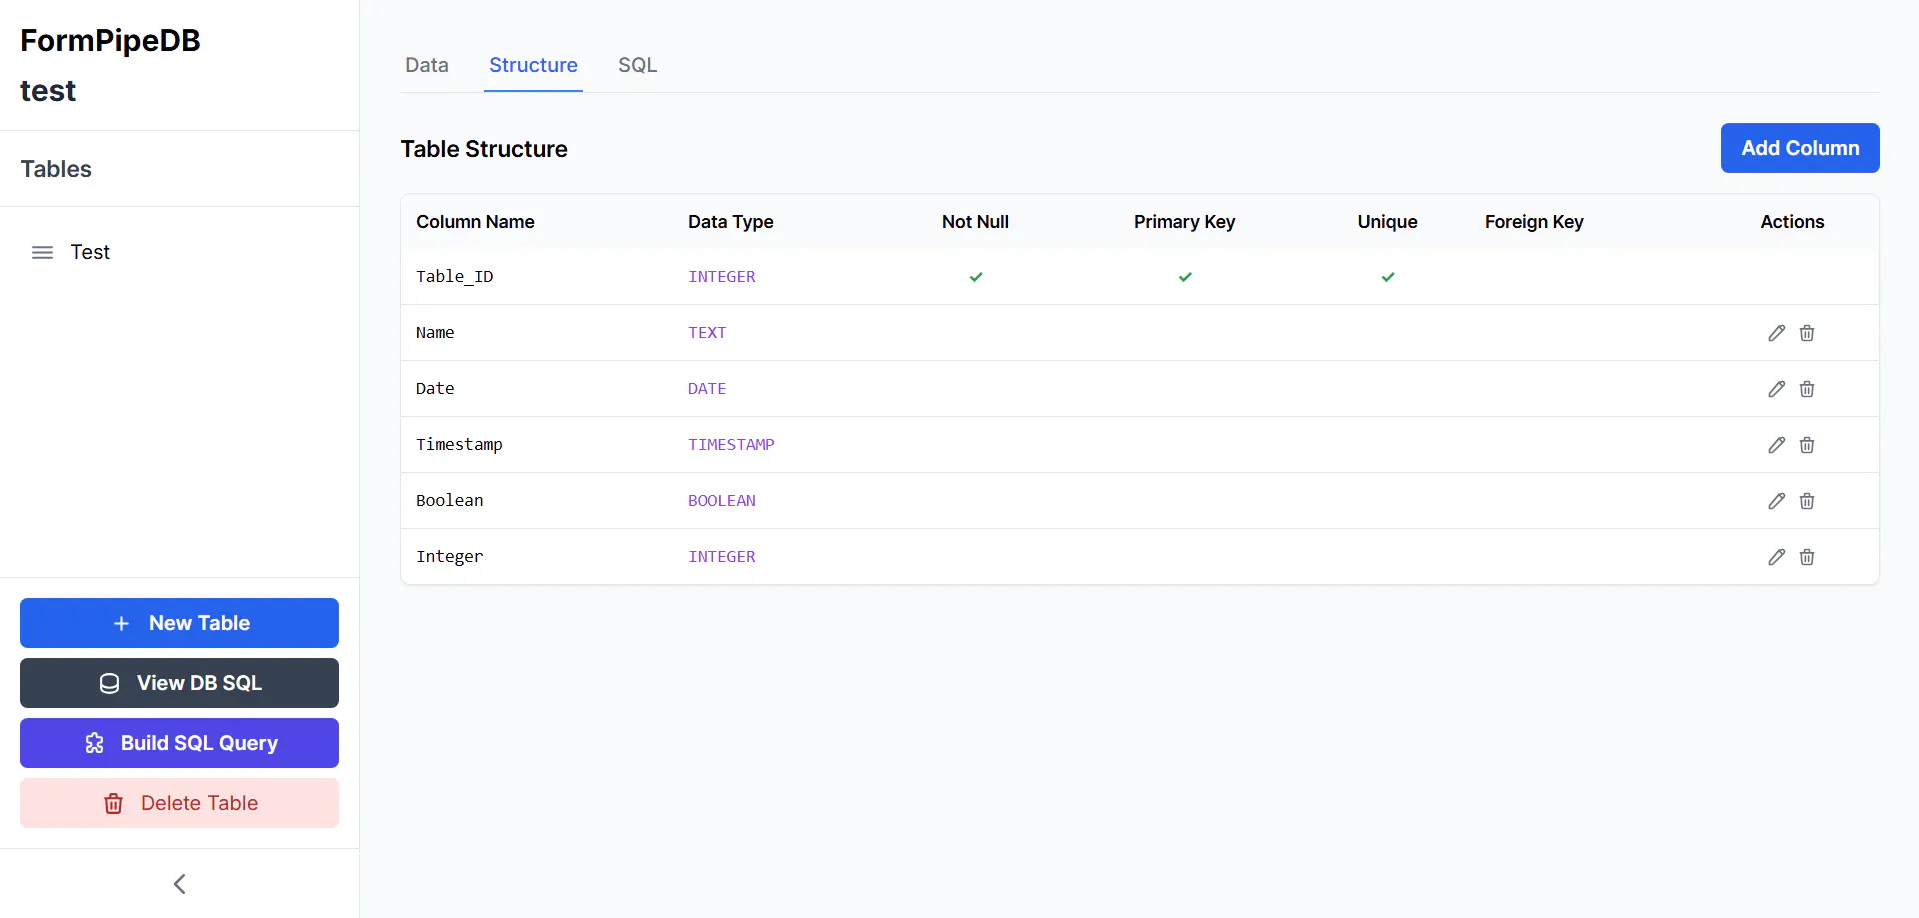Click the Unique column header
Viewport: 1919px width, 918px height.
pos(1388,222)
